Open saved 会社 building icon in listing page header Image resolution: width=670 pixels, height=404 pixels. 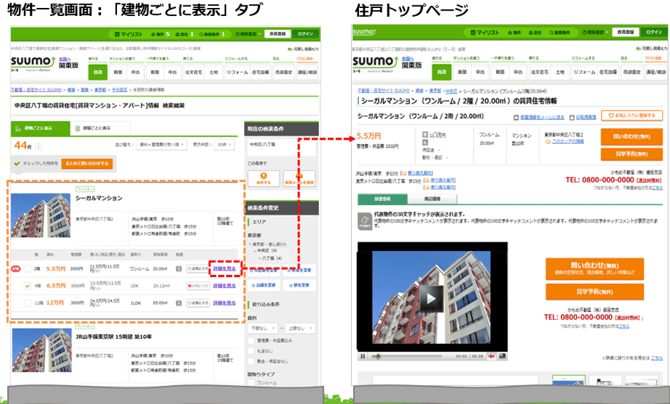point(185,34)
